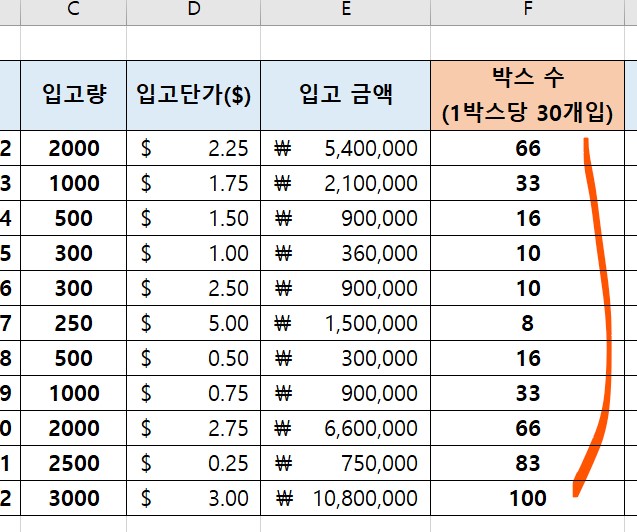Click amount cell ₩ 360,000
The image size is (637, 532).
click(x=345, y=253)
